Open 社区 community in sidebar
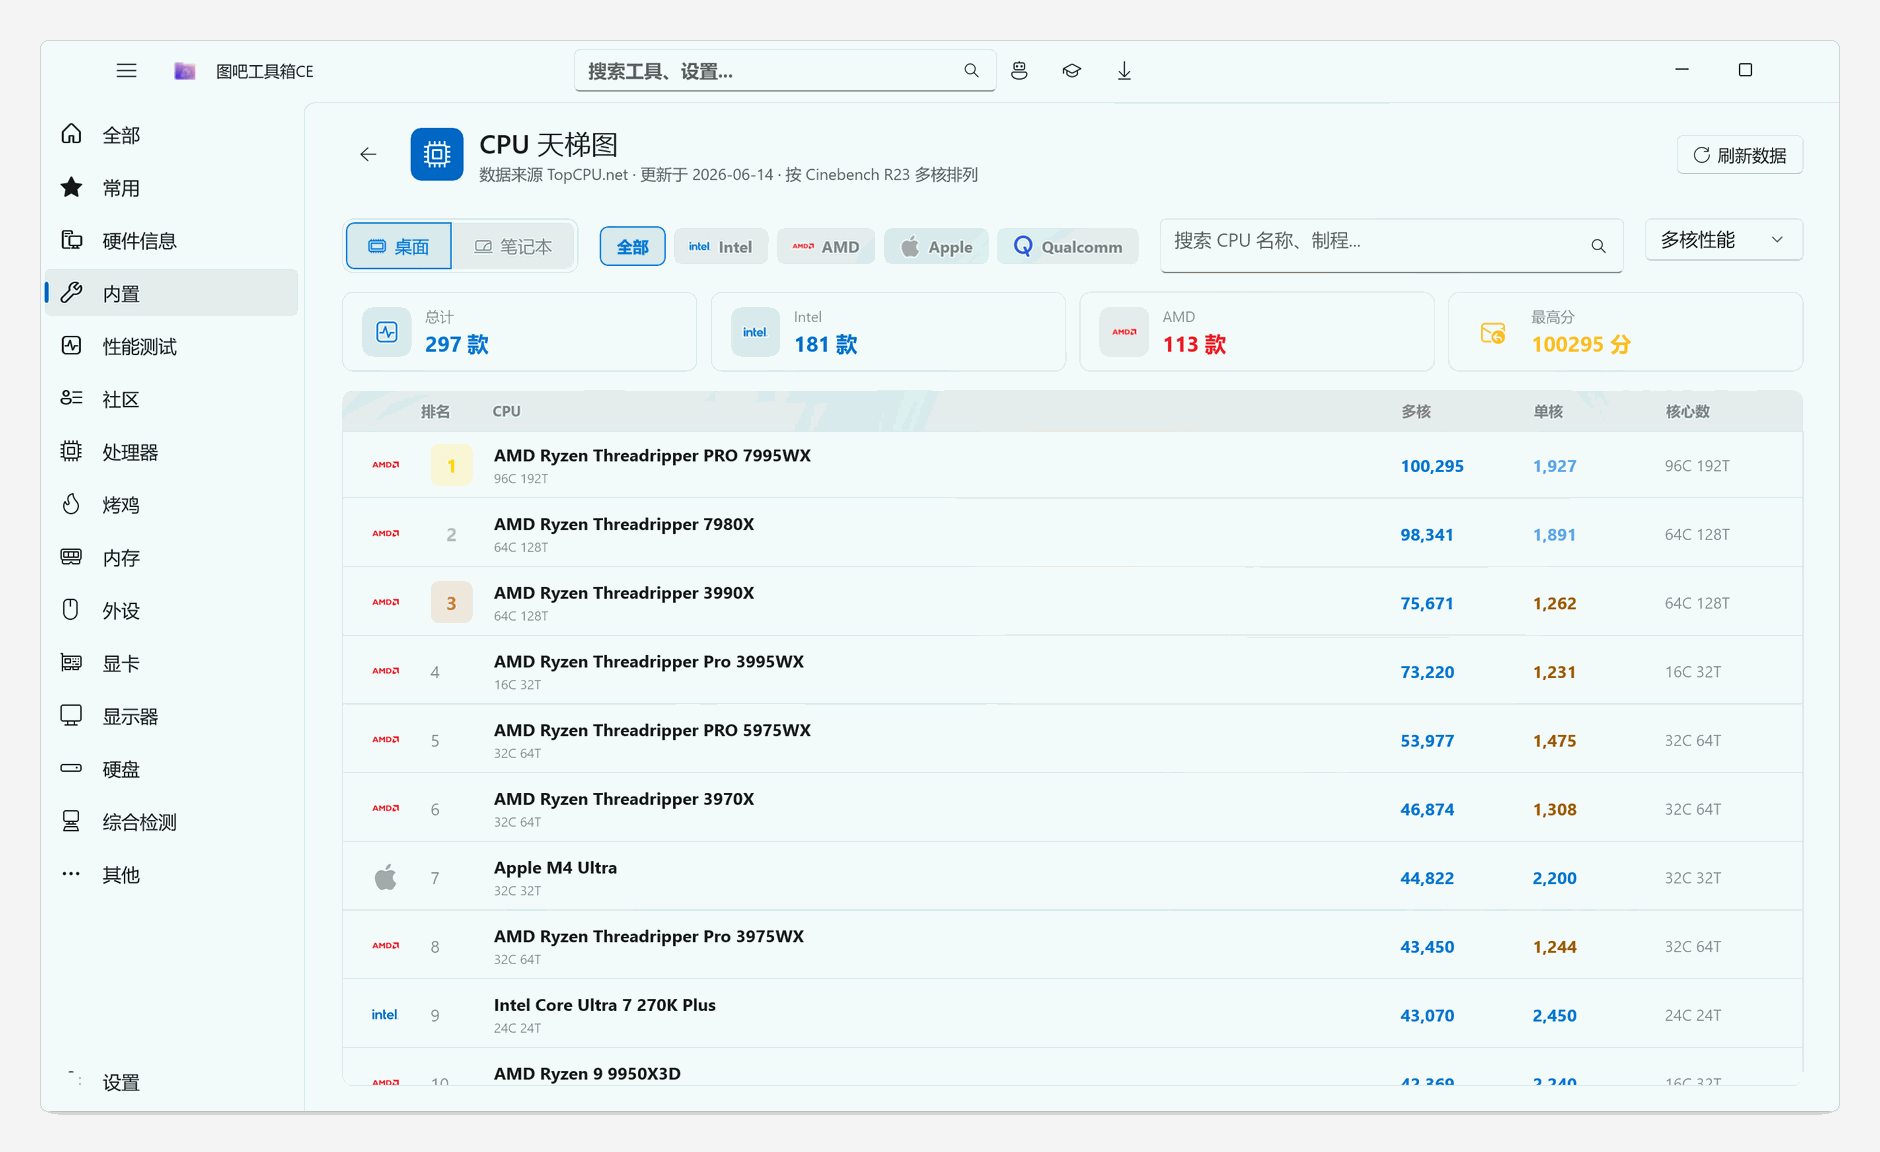Viewport: 1880px width, 1152px height. click(171, 399)
